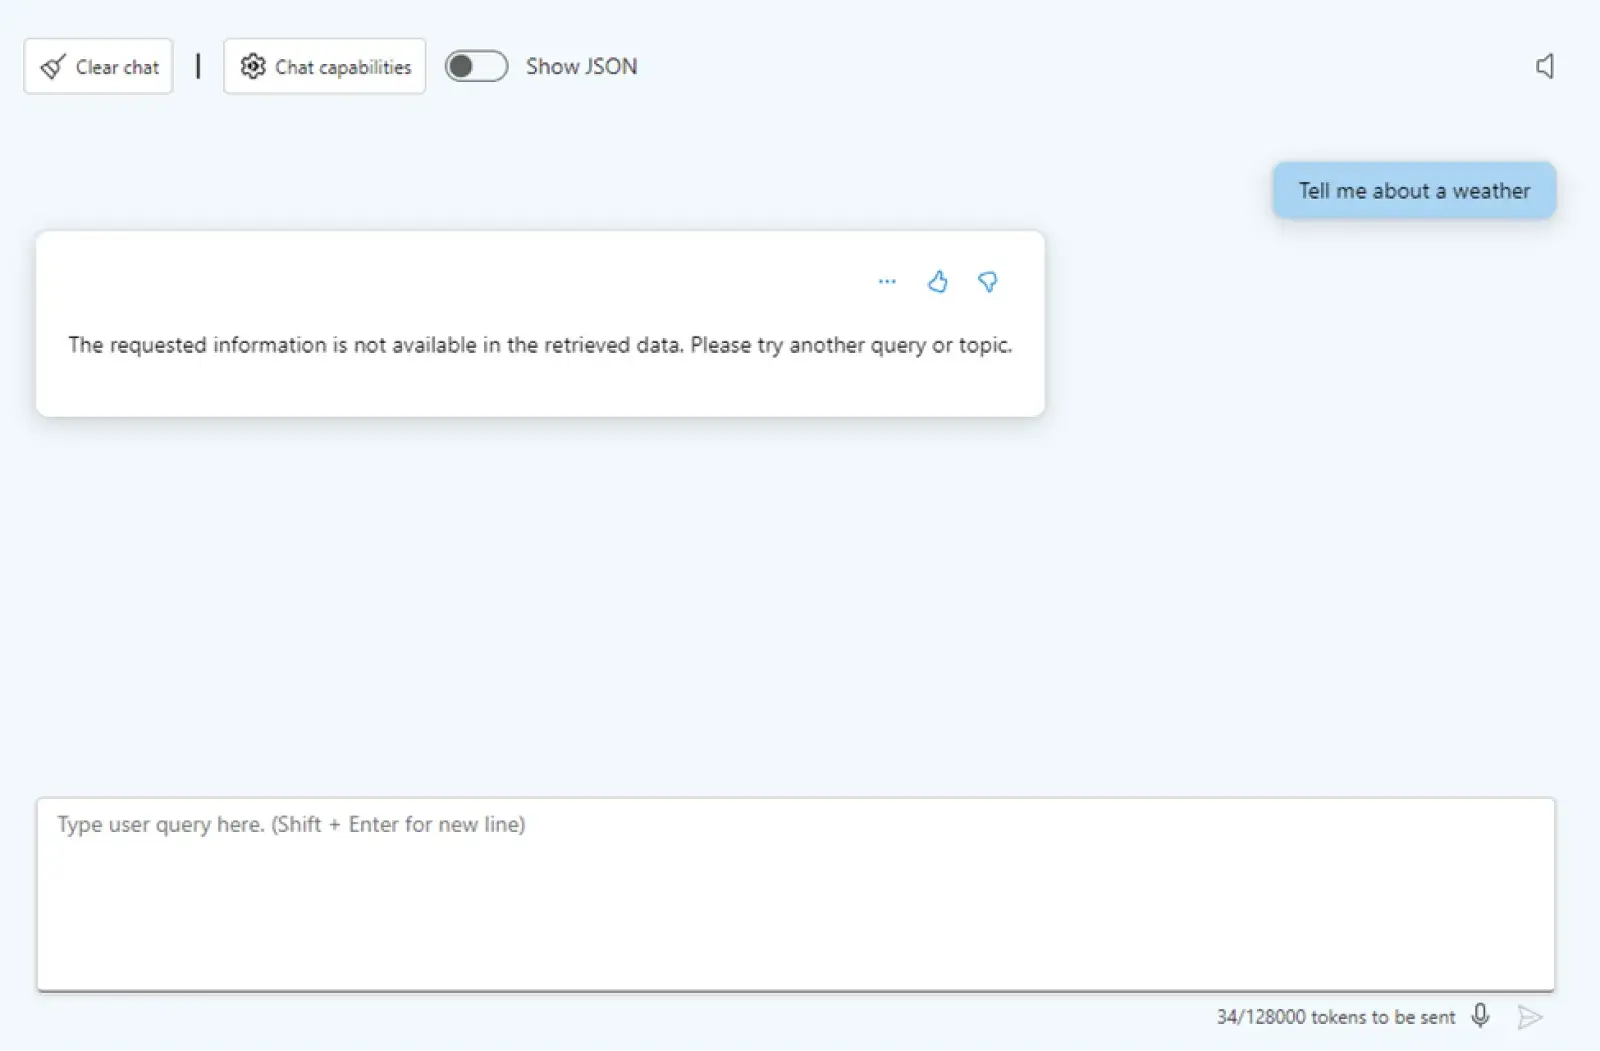Click the 'not available in the retrieved data' response text
Viewport: 1600px width, 1051px height.
[540, 345]
